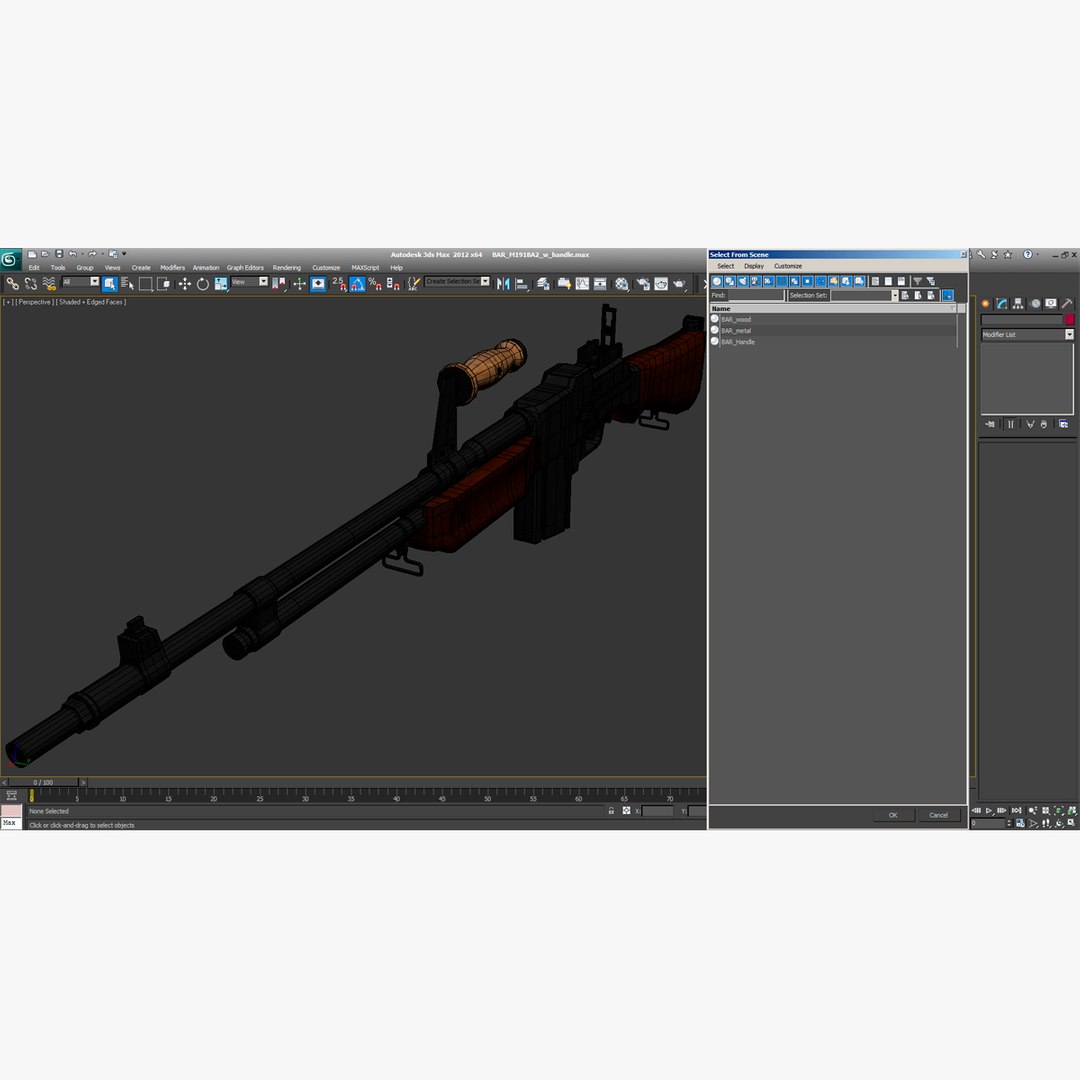Toggle Display Geometry filter in dialog
The width and height of the screenshot is (1080, 1080).
(717, 281)
